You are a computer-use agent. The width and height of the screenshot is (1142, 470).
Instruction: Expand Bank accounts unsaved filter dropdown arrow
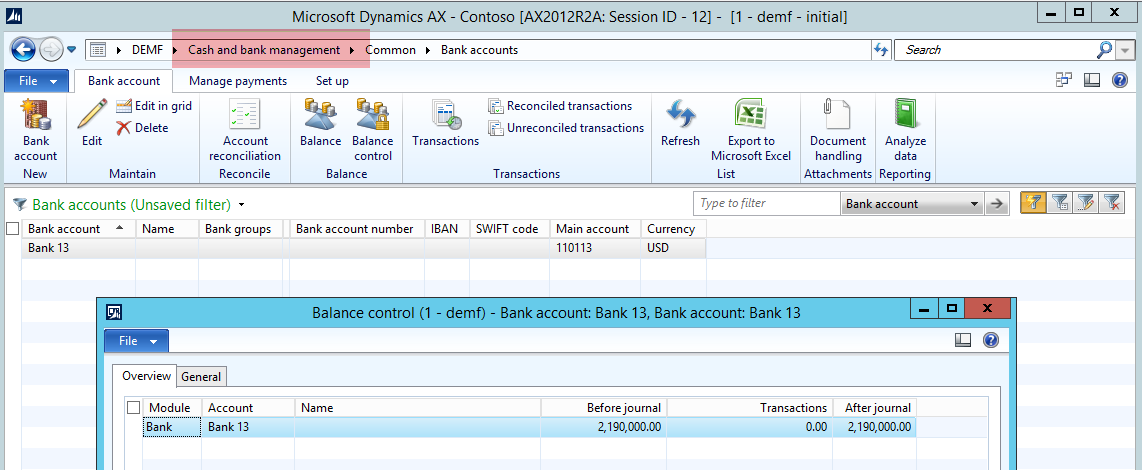pyautogui.click(x=241, y=205)
